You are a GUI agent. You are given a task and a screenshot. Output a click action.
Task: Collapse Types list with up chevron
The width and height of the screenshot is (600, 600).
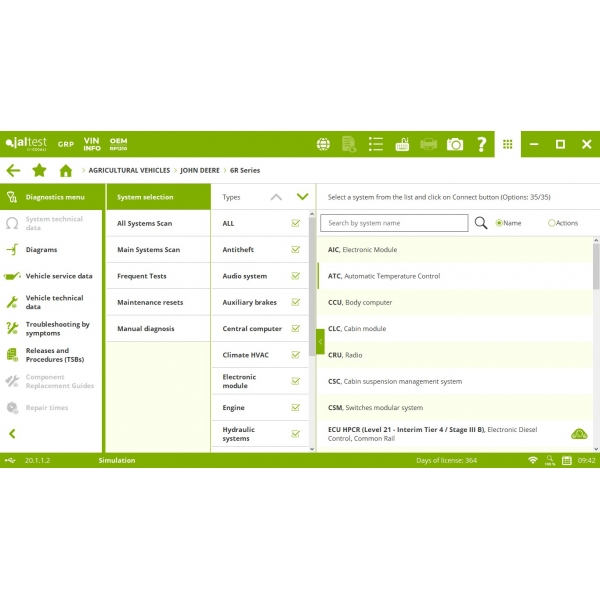coord(276,197)
